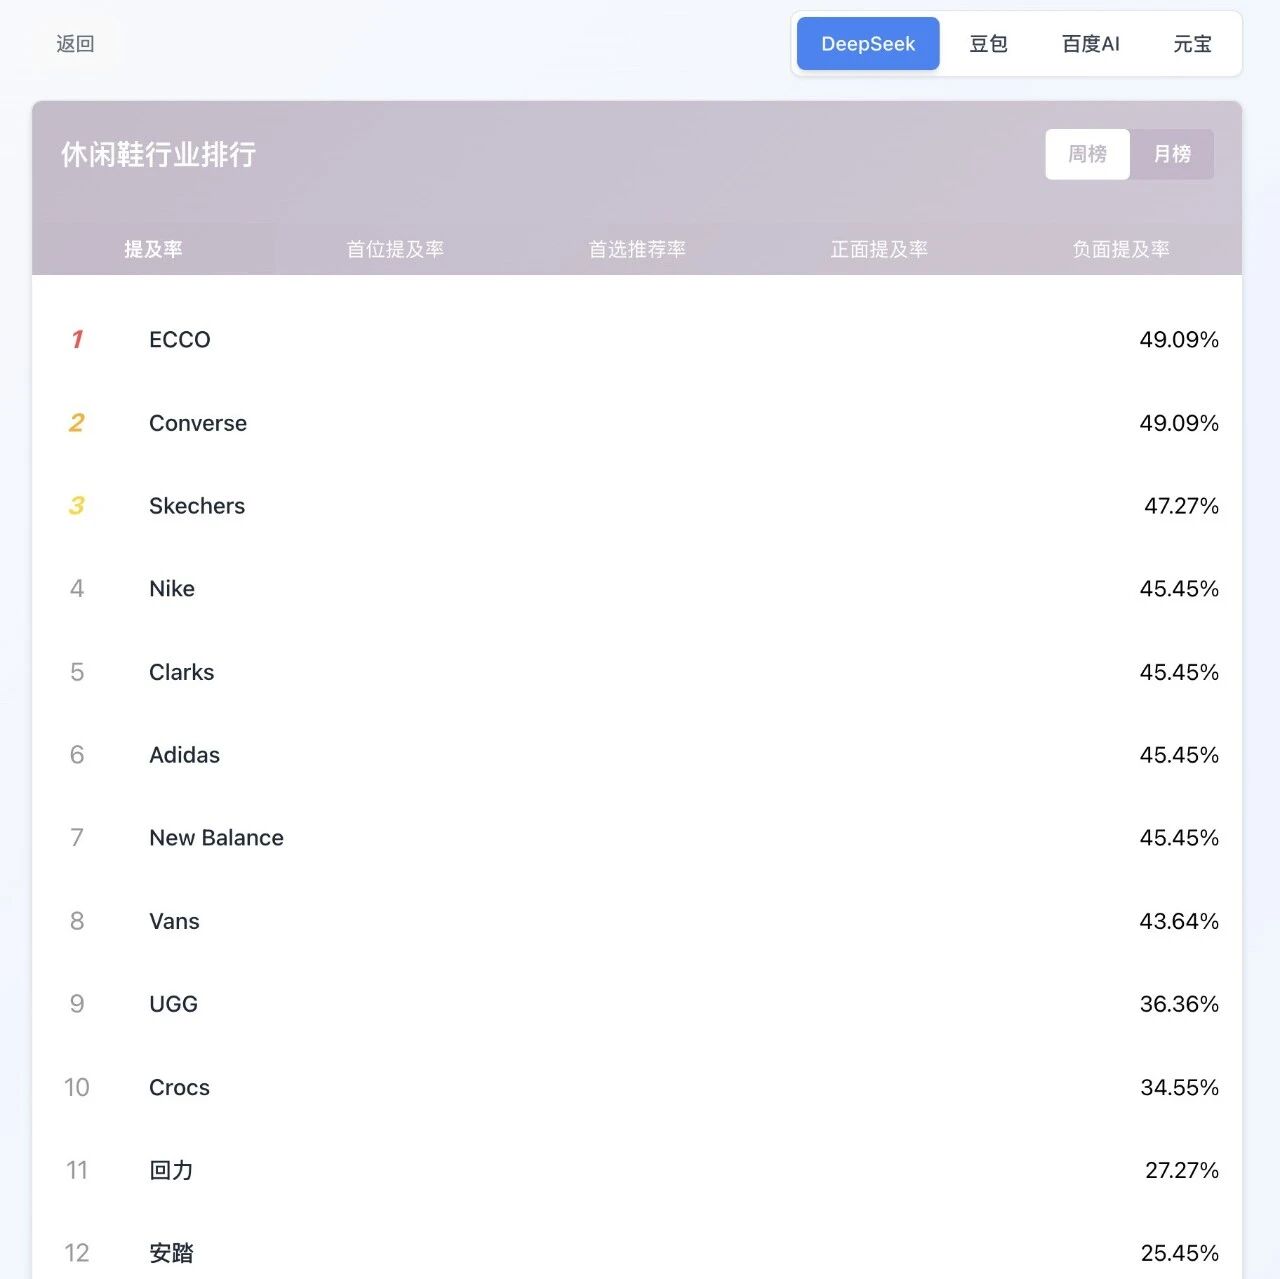1280x1279 pixels.
Task: Open the 首选推荐率 metric tab
Action: [x=637, y=249]
